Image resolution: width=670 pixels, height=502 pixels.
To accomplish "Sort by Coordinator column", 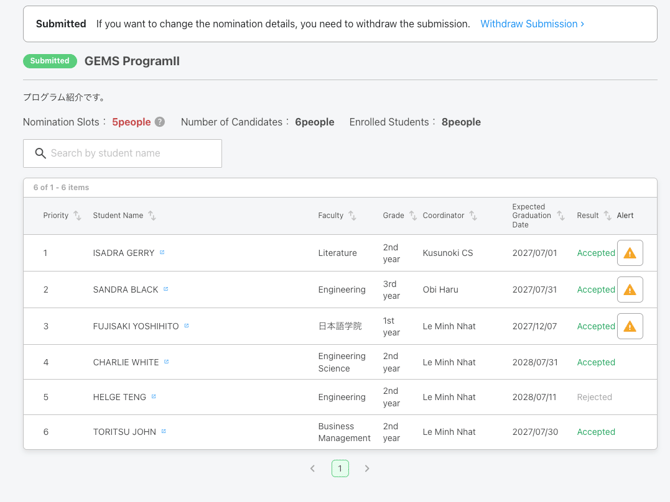I will [x=473, y=216].
